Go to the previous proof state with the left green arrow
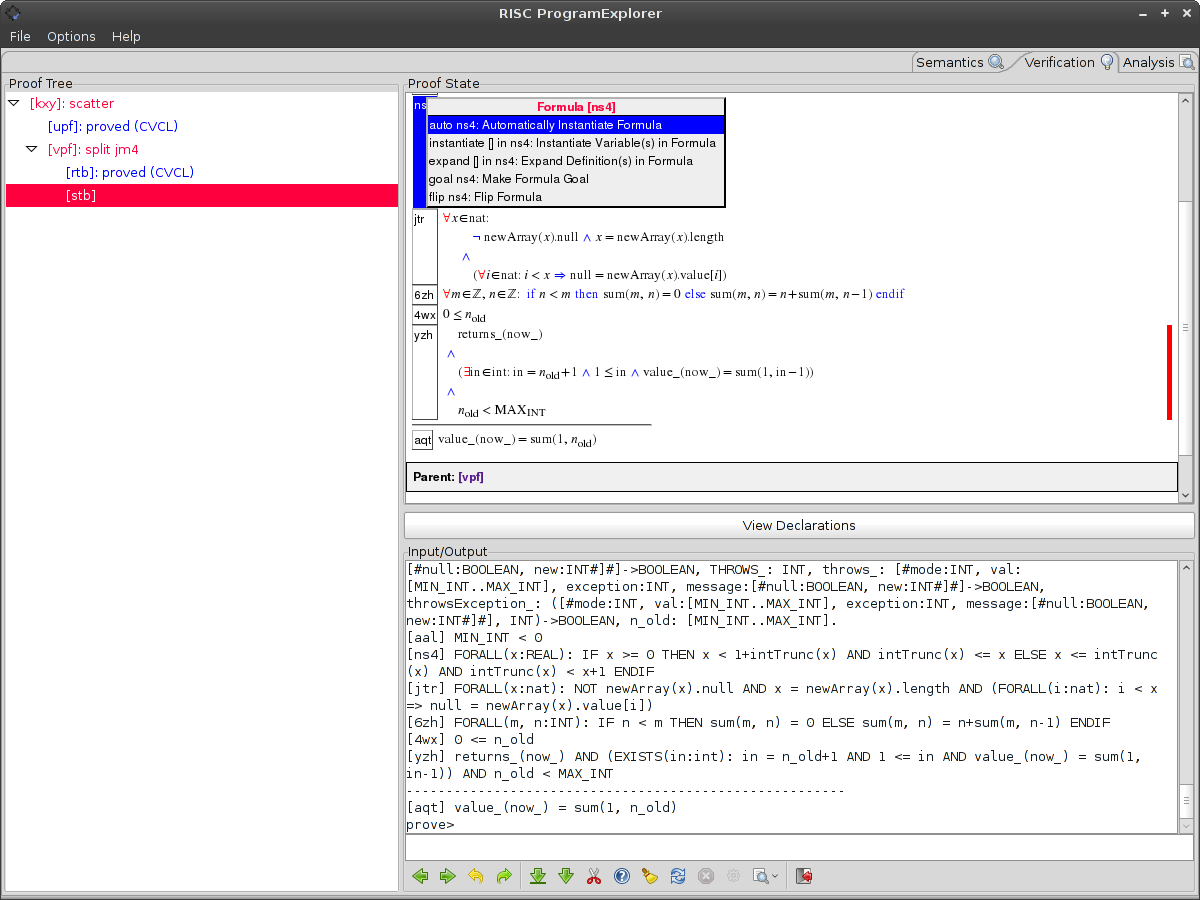The width and height of the screenshot is (1200, 900). (x=420, y=876)
